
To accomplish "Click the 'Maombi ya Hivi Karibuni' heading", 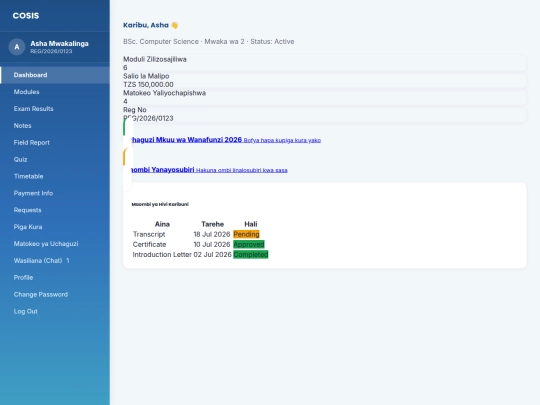I will click(x=160, y=204).
